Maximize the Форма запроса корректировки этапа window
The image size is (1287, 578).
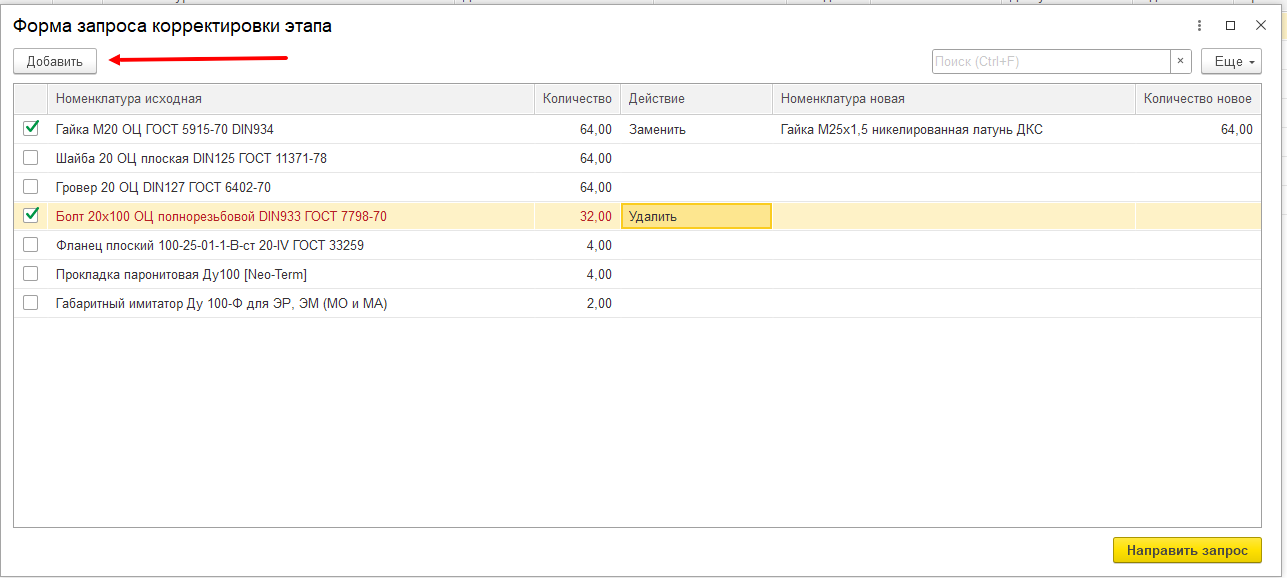pos(1230,26)
